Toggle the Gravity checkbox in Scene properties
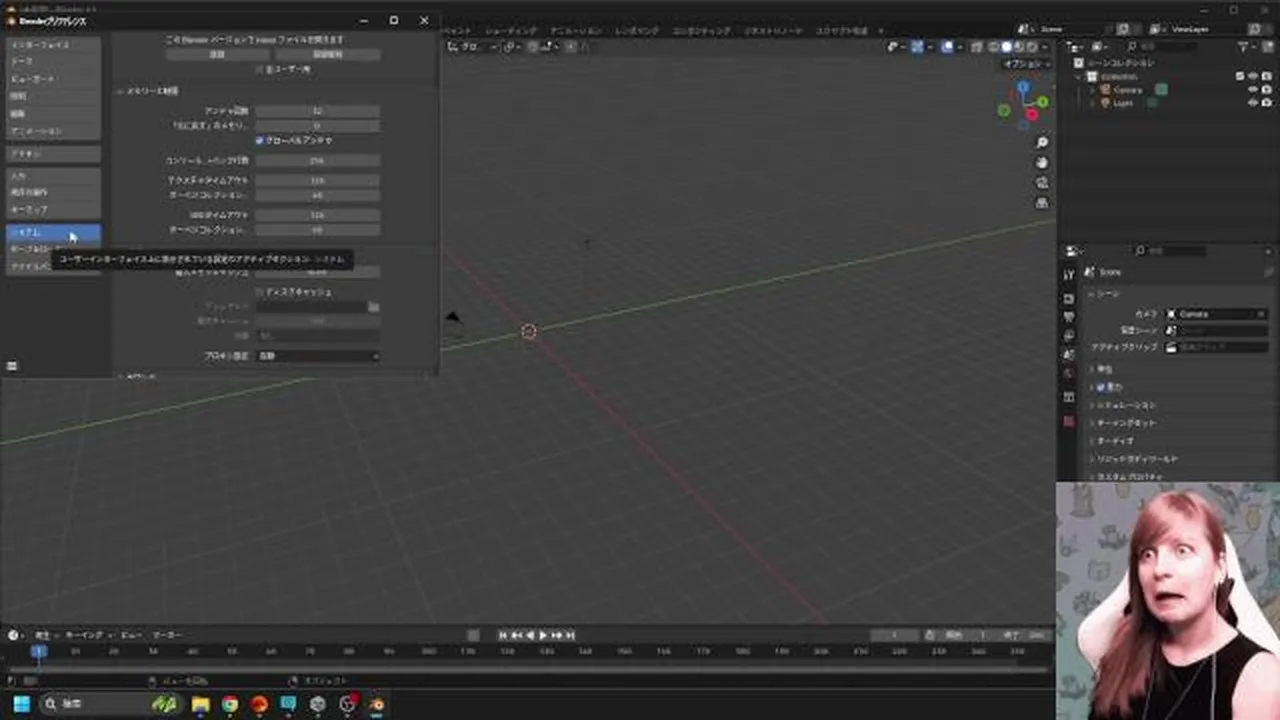This screenshot has height=720, width=1280. 1101,387
